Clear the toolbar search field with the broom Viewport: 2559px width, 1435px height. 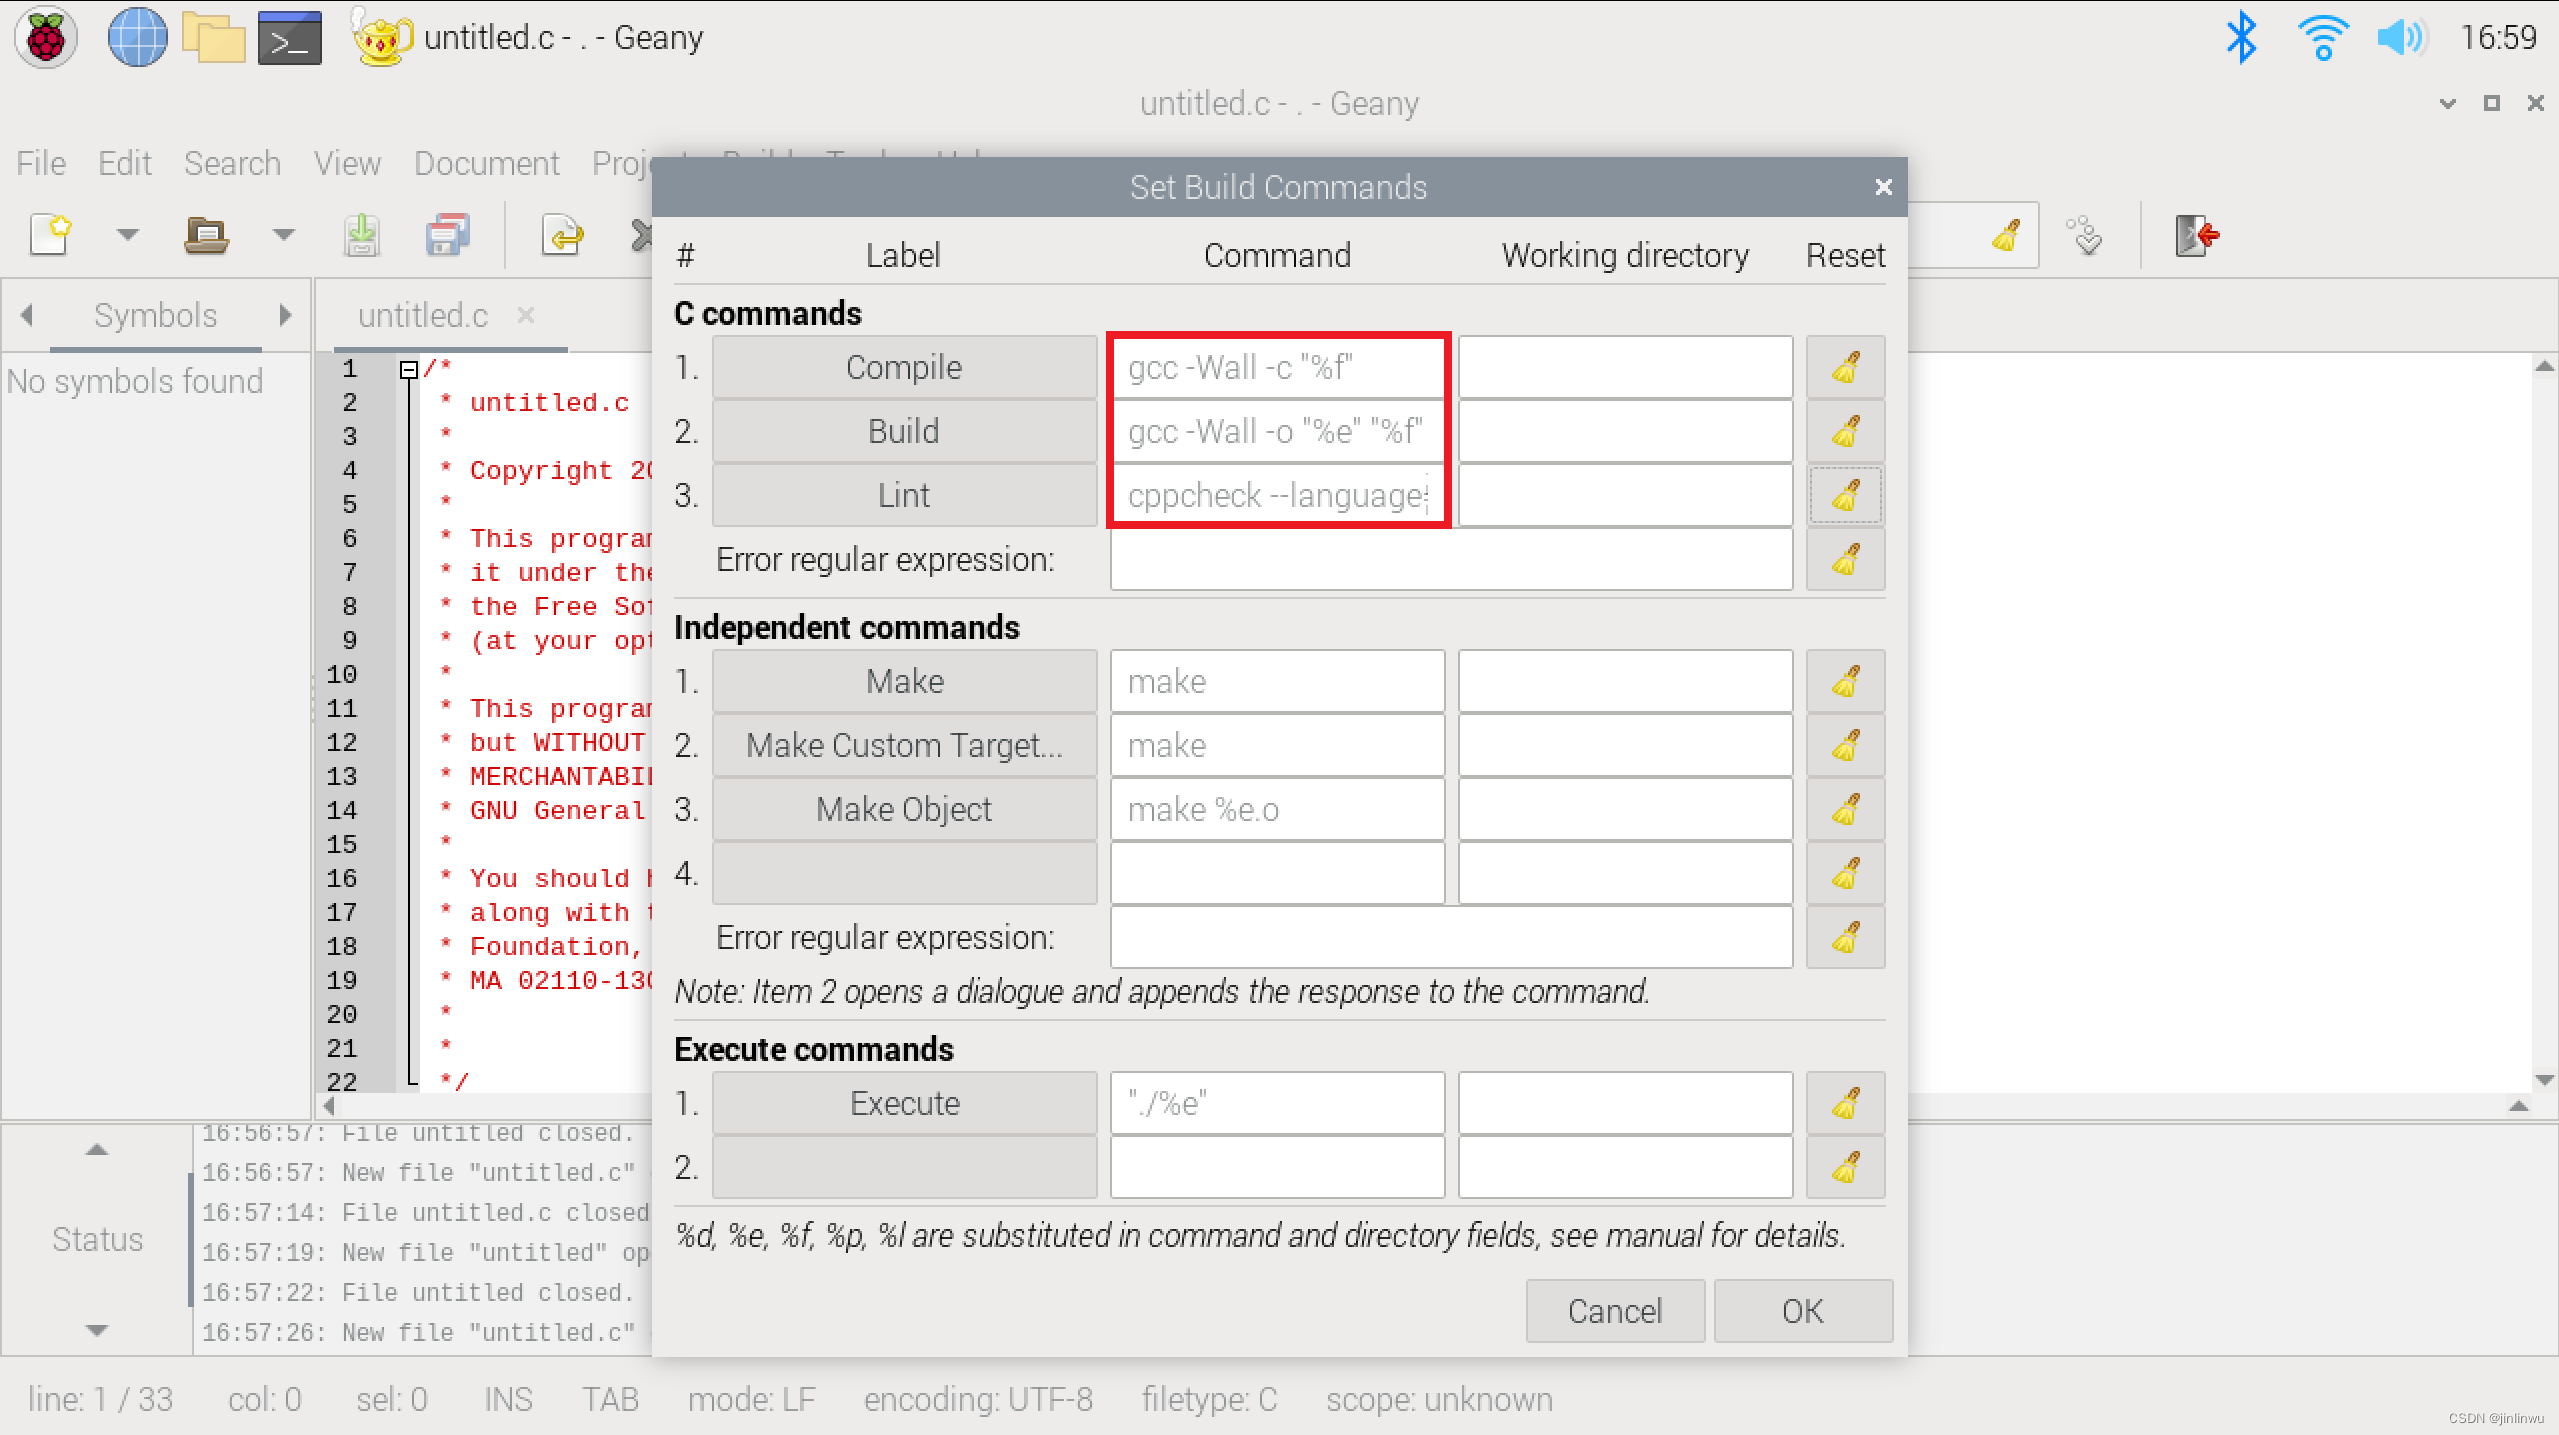pyautogui.click(x=2006, y=236)
